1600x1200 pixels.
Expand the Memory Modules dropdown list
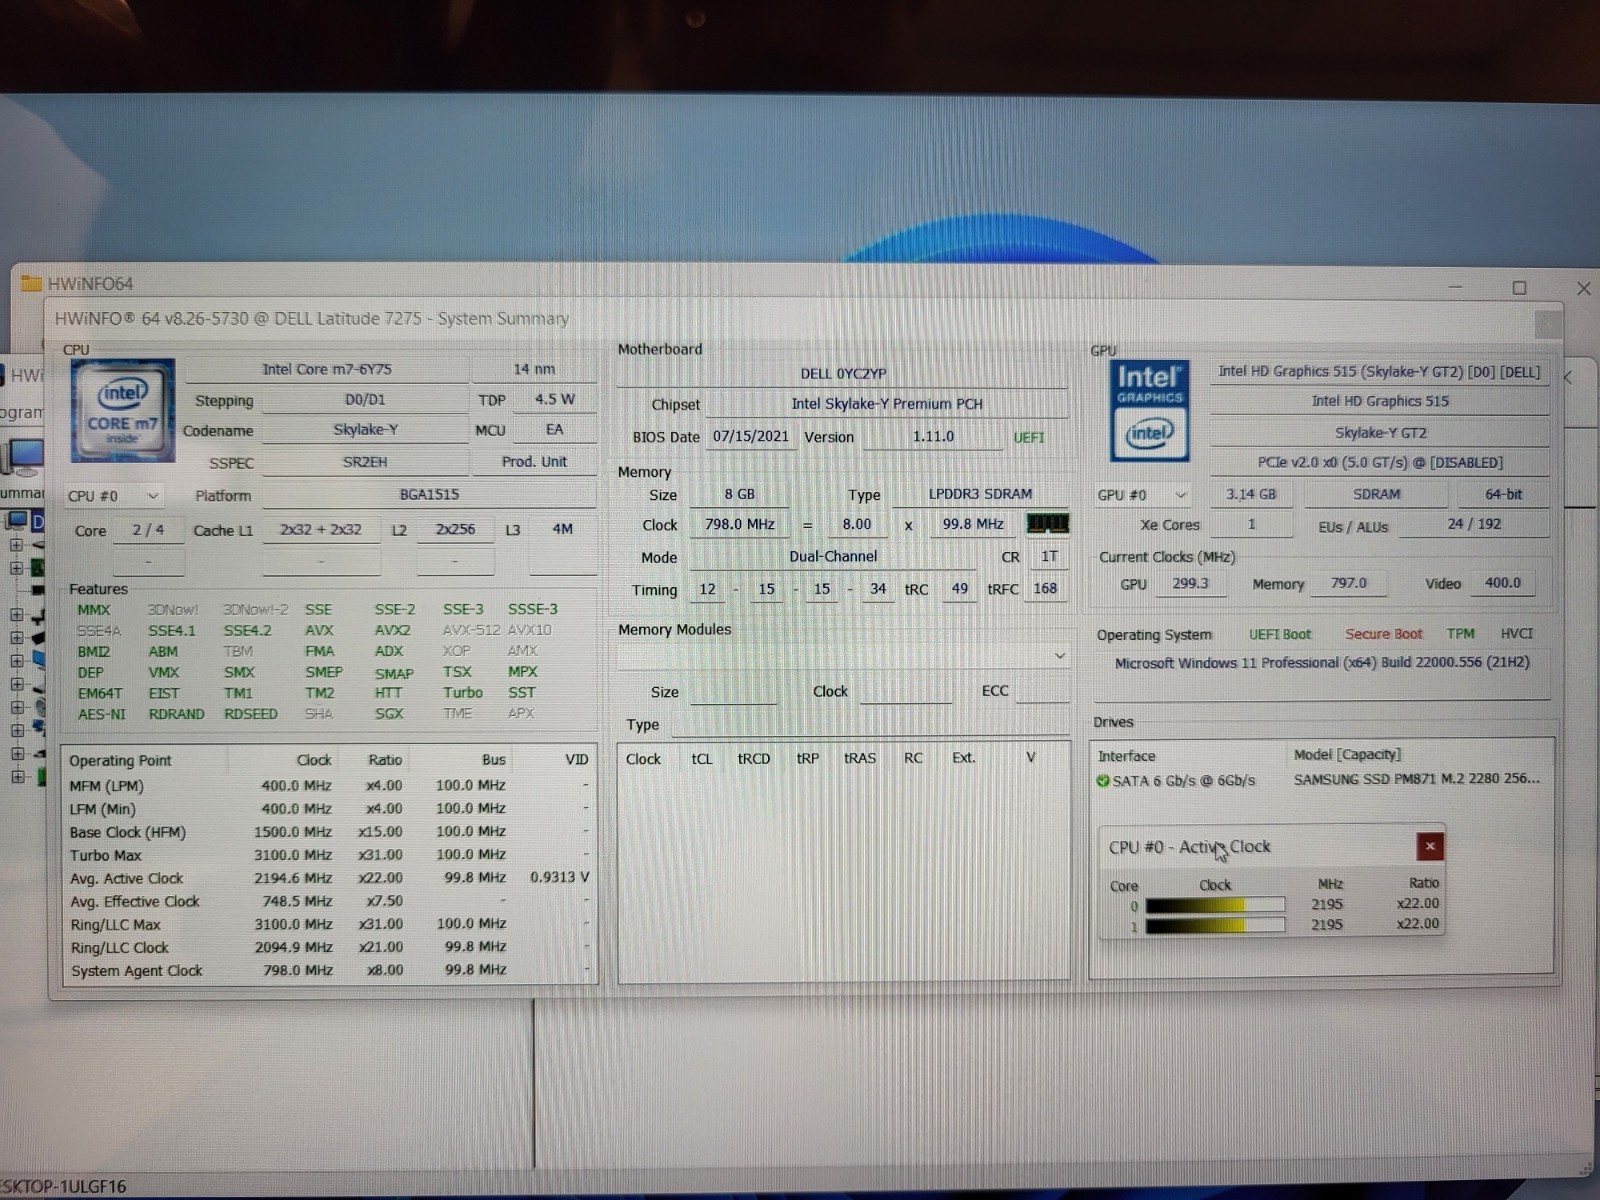pos(843,656)
